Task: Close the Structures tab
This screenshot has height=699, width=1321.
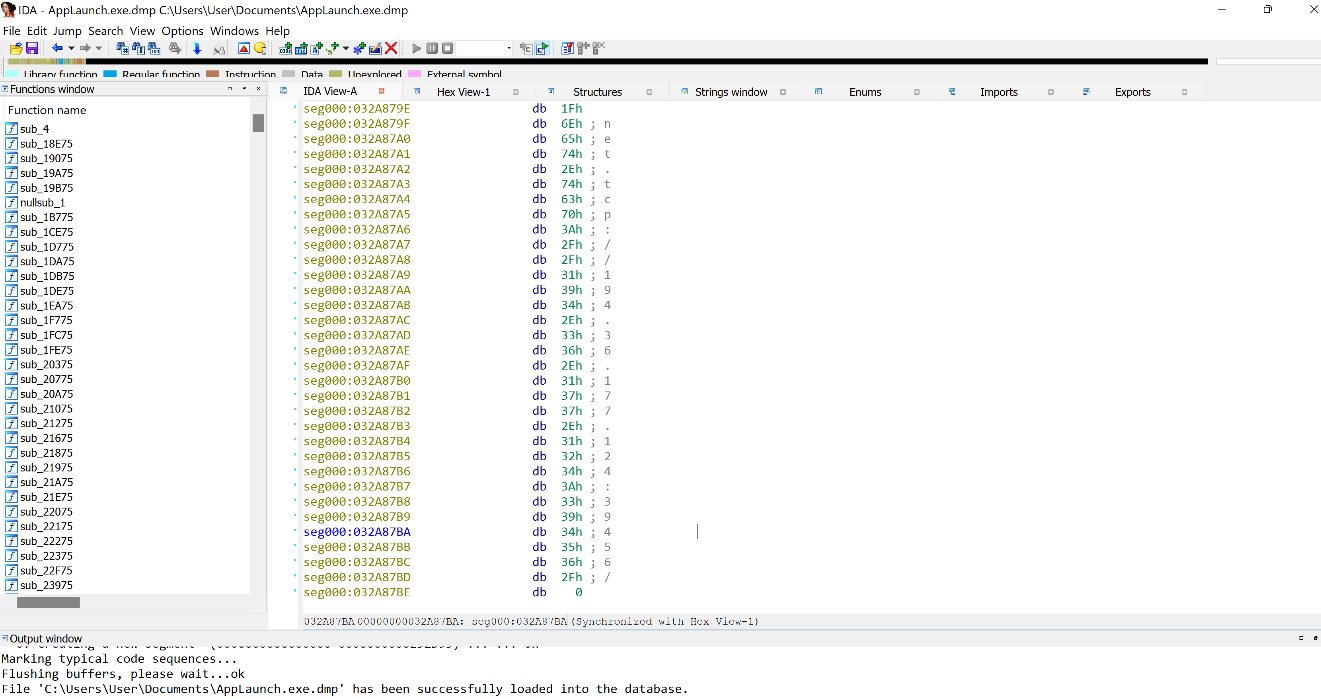Action: click(649, 92)
